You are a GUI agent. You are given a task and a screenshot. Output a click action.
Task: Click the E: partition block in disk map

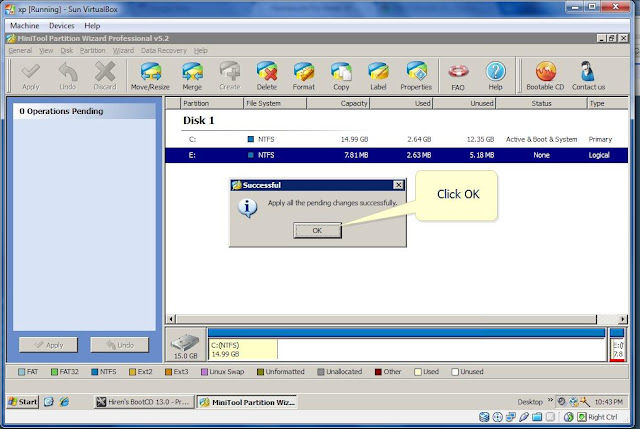(617, 345)
